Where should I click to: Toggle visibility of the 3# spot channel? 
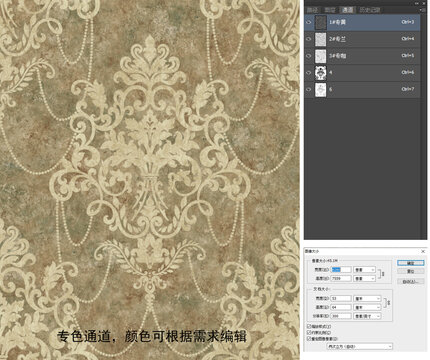[309, 56]
